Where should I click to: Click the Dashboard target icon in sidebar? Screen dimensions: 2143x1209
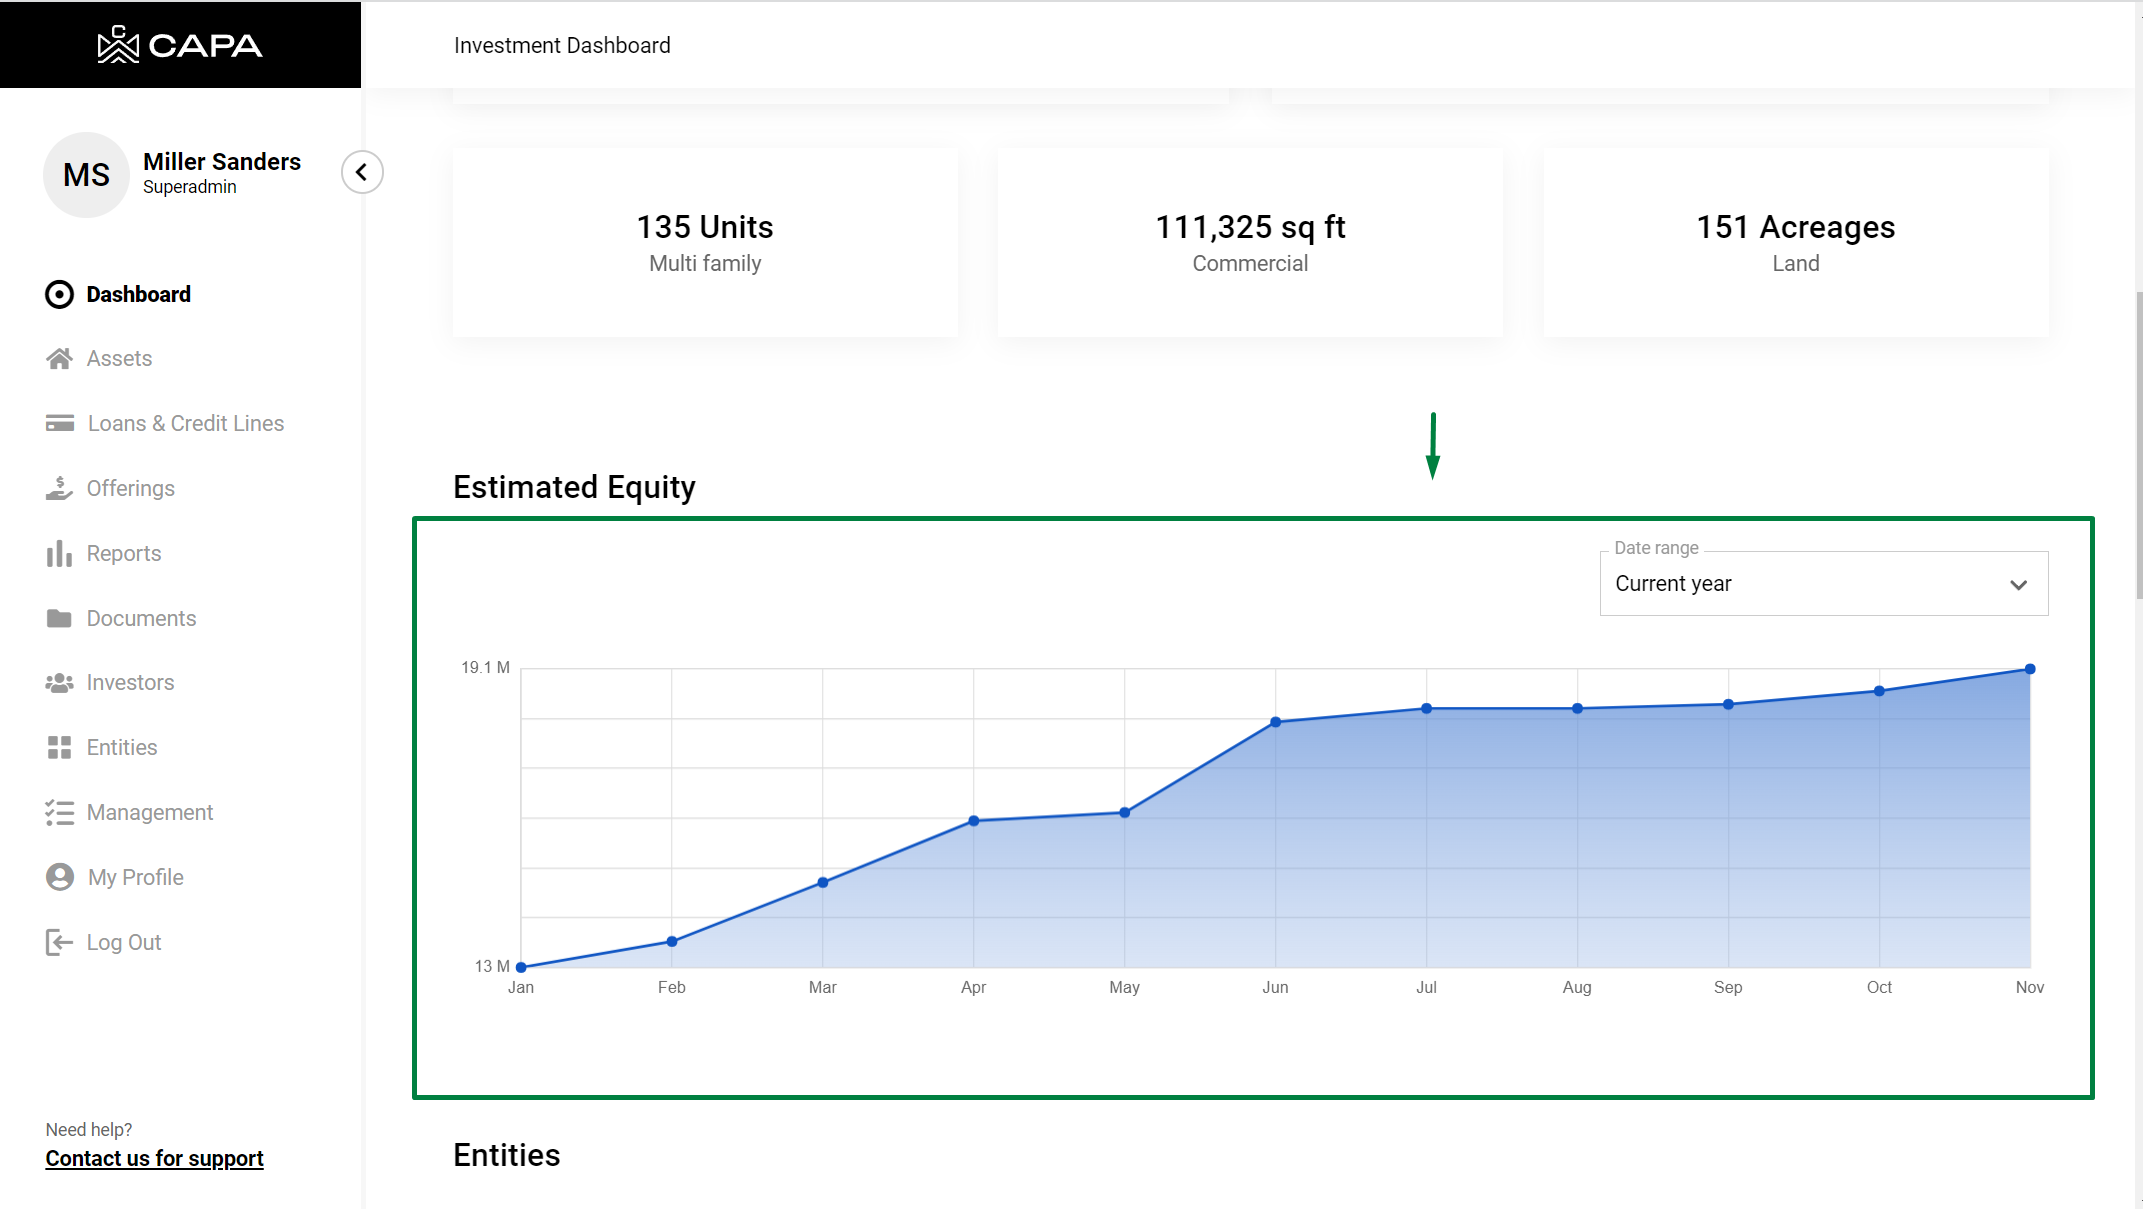(59, 294)
